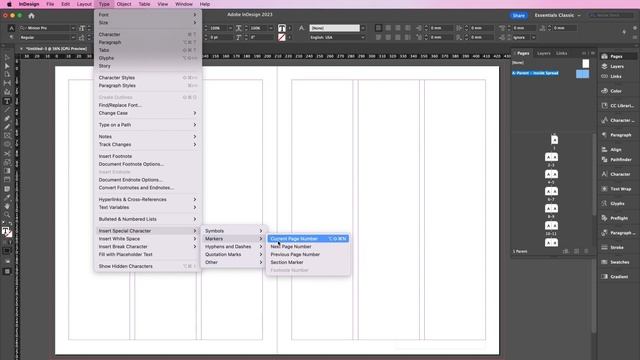
Task: Open the Links panel in dock
Action: tap(611, 76)
